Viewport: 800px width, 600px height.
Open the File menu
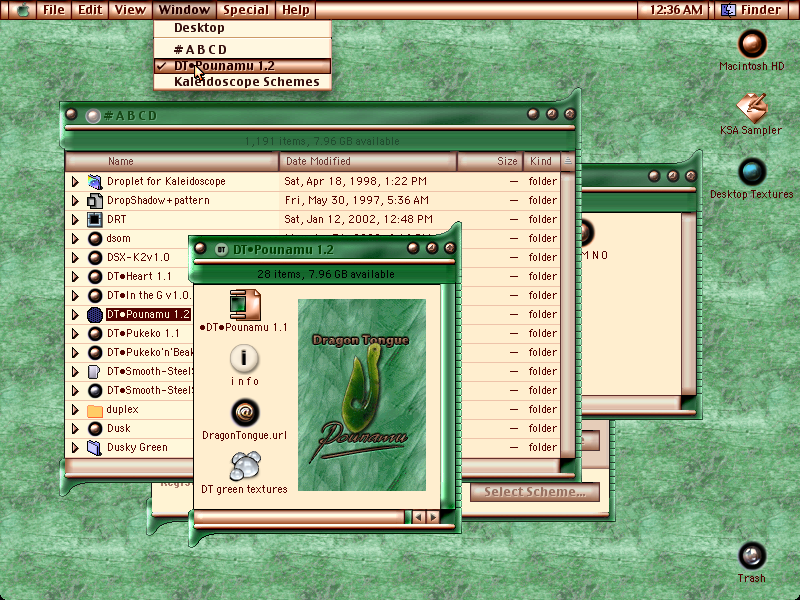pos(54,10)
